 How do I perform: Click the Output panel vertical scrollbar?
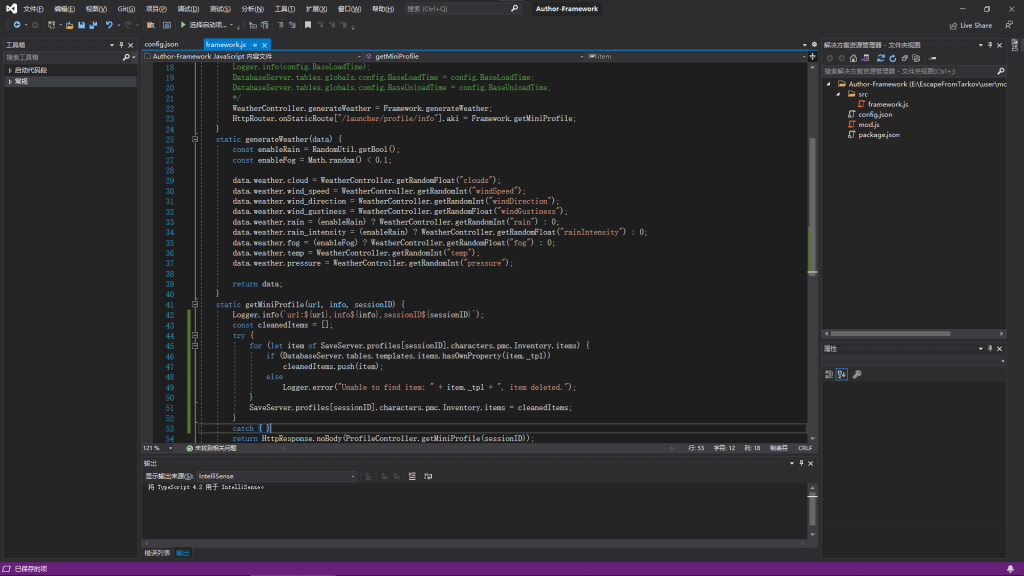[x=812, y=511]
